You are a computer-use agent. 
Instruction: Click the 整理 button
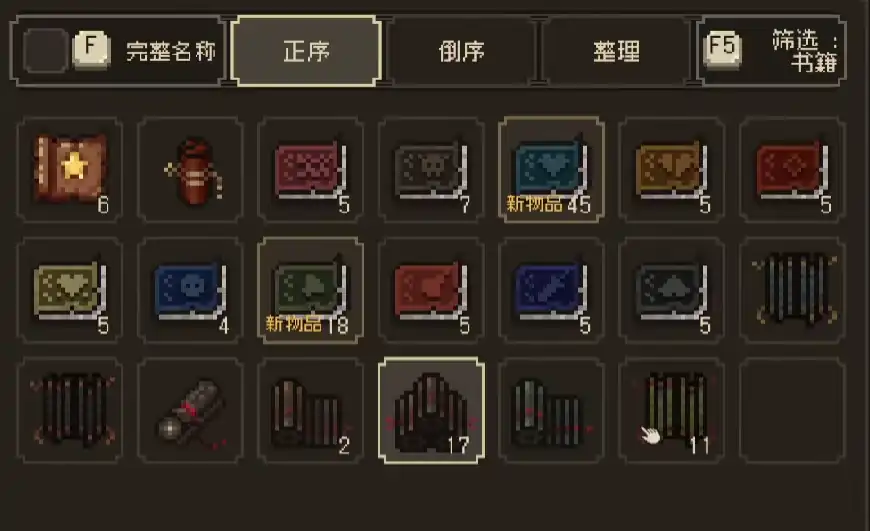click(616, 51)
